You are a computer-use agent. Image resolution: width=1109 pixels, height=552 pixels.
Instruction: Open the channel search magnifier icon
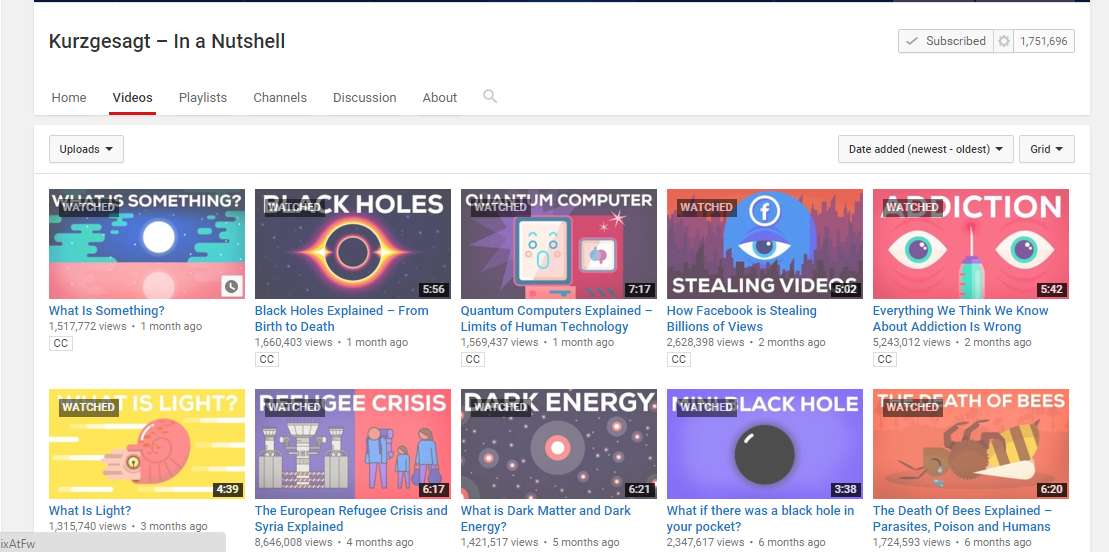click(x=490, y=96)
